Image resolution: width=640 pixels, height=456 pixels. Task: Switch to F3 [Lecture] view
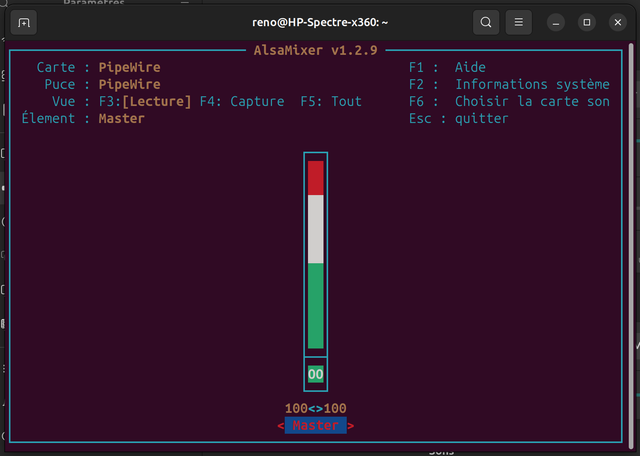[145, 101]
